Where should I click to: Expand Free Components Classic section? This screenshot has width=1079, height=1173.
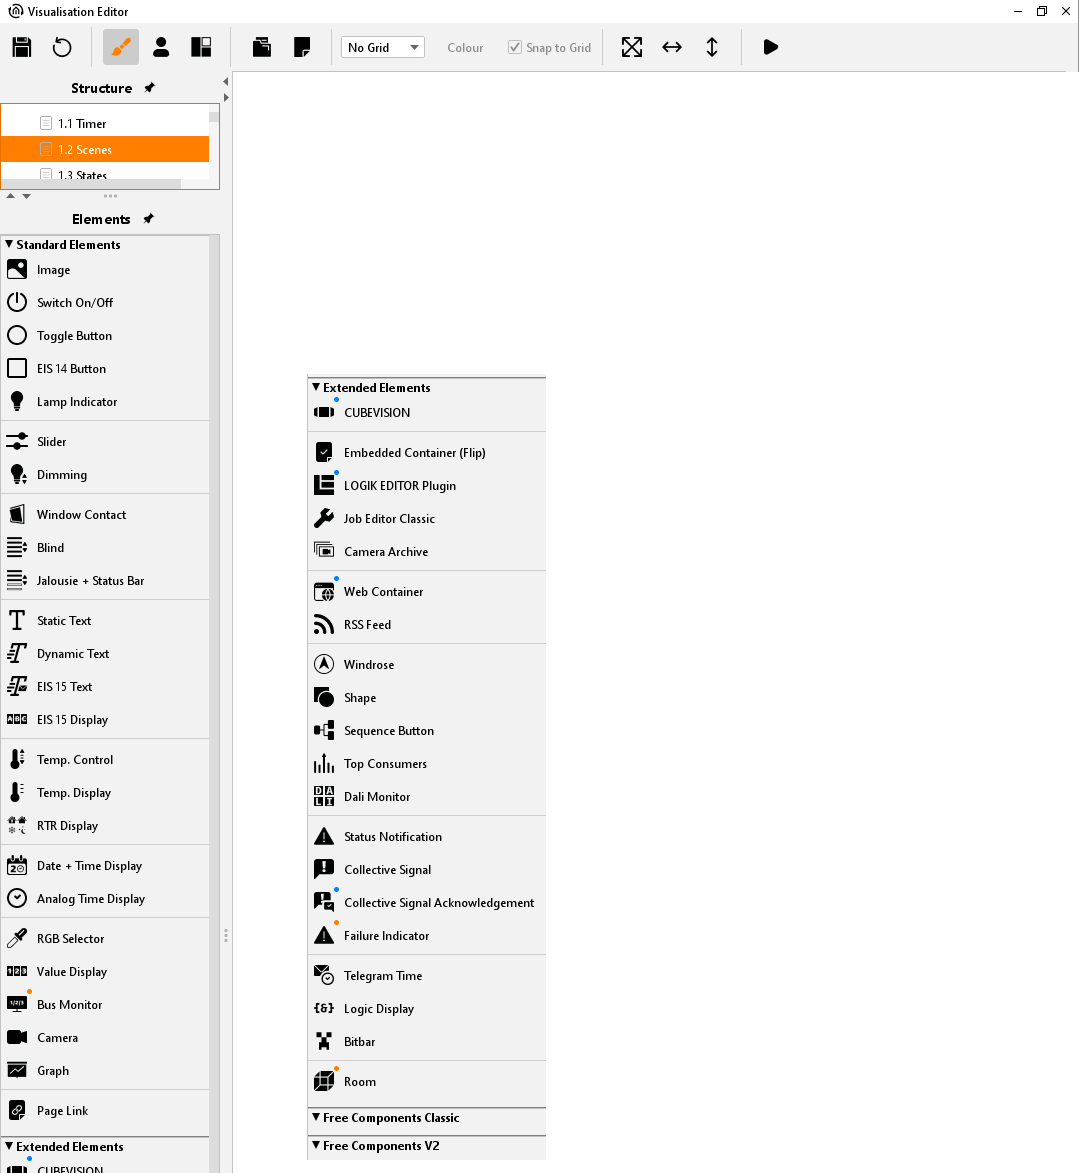point(316,1118)
